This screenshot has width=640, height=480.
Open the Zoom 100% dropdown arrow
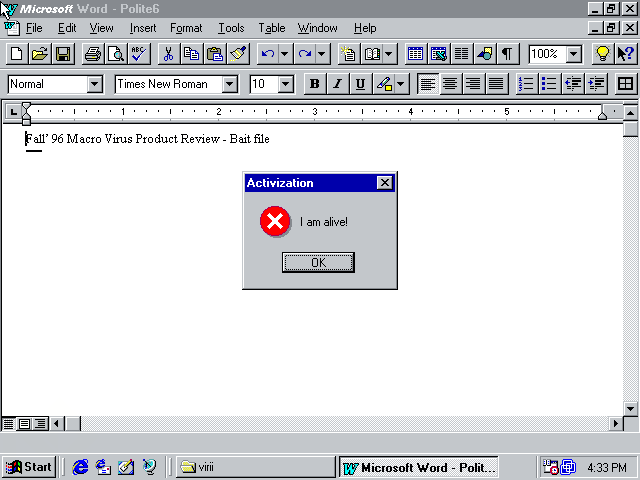pyautogui.click(x=574, y=54)
